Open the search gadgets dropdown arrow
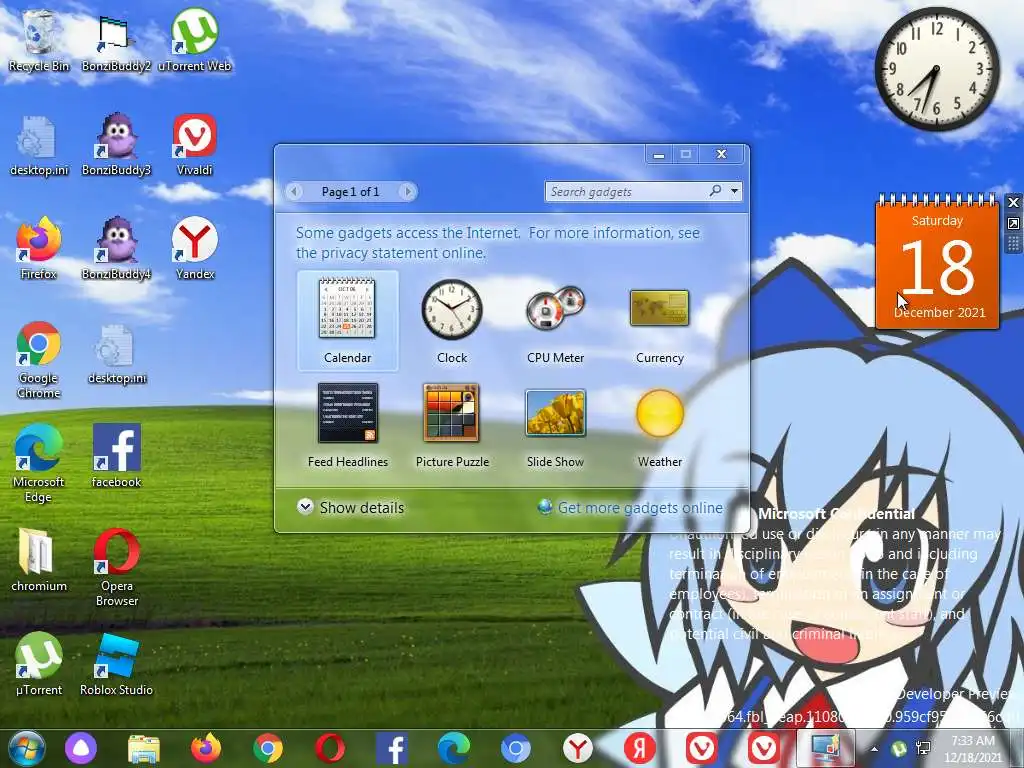 point(735,191)
